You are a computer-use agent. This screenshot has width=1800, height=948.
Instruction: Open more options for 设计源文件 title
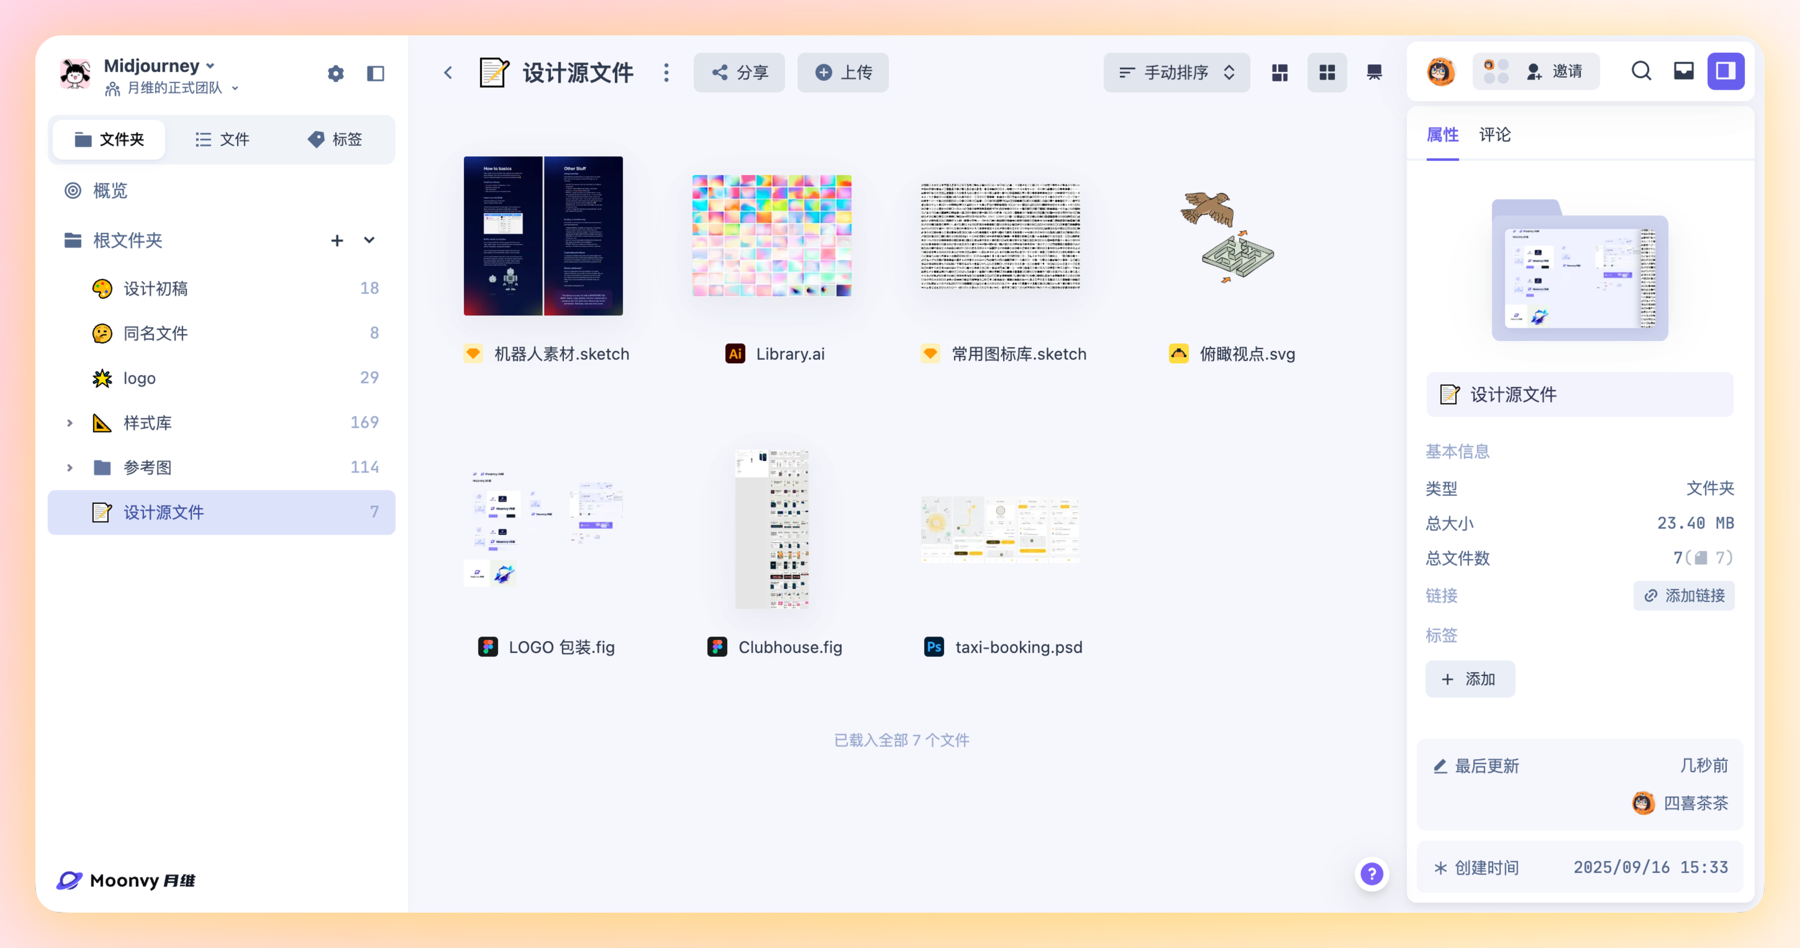click(x=666, y=72)
